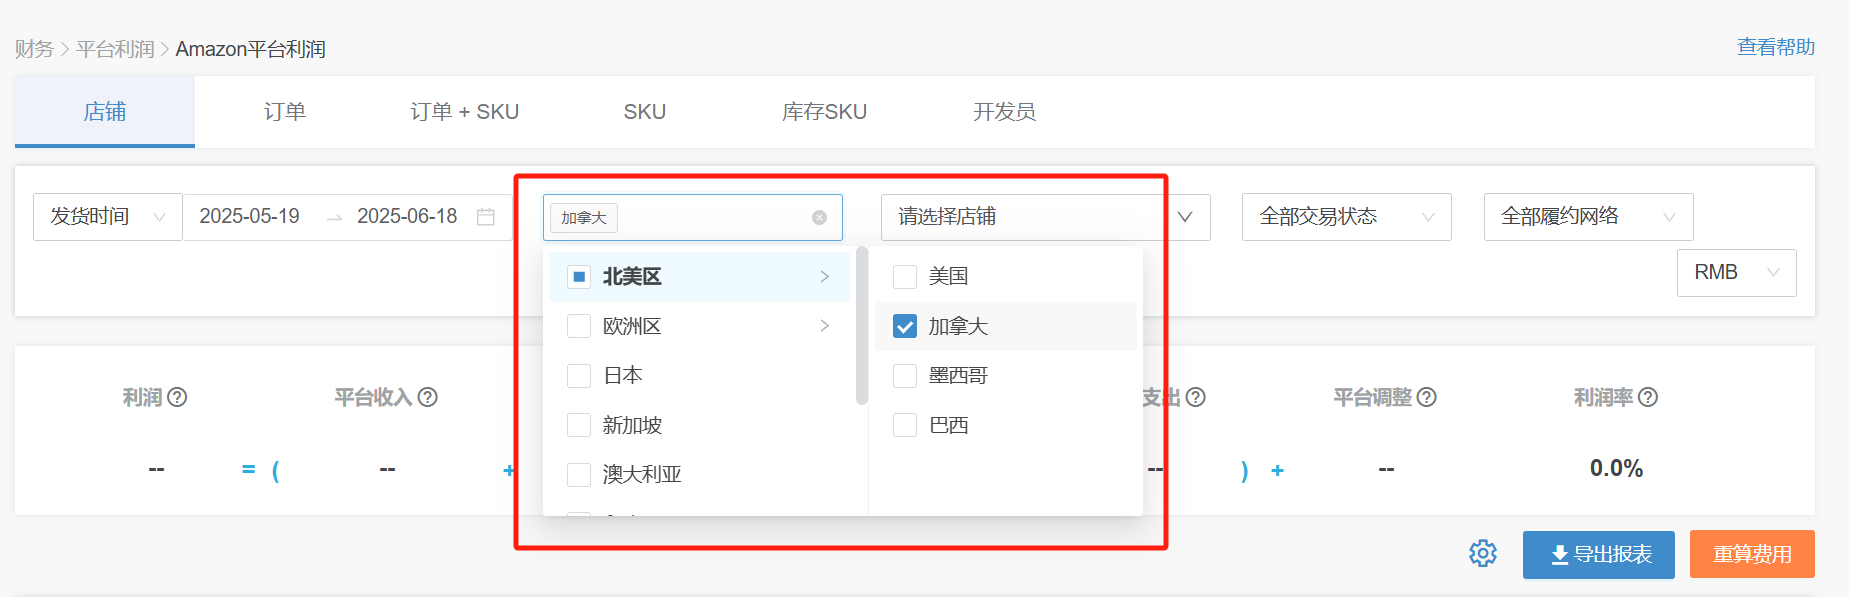
Task: Switch to the SKU tab
Action: (x=645, y=112)
